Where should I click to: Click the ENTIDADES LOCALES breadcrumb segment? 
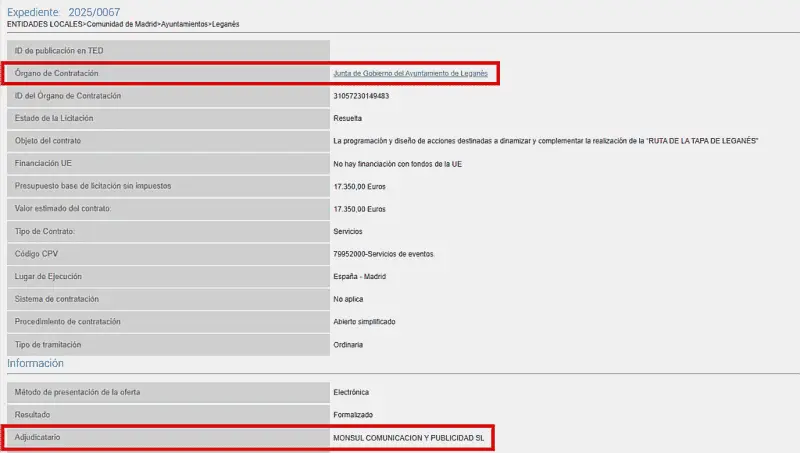(x=44, y=24)
